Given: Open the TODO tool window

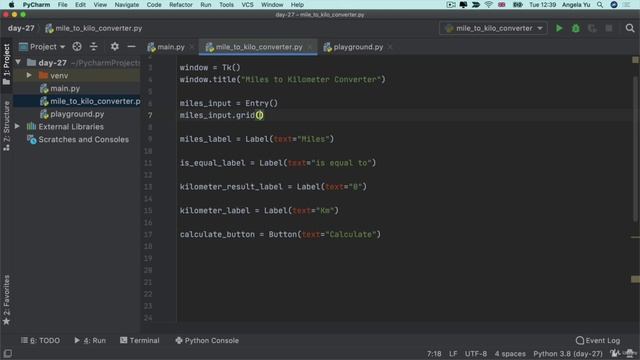Looking at the screenshot, I should click(x=40, y=340).
